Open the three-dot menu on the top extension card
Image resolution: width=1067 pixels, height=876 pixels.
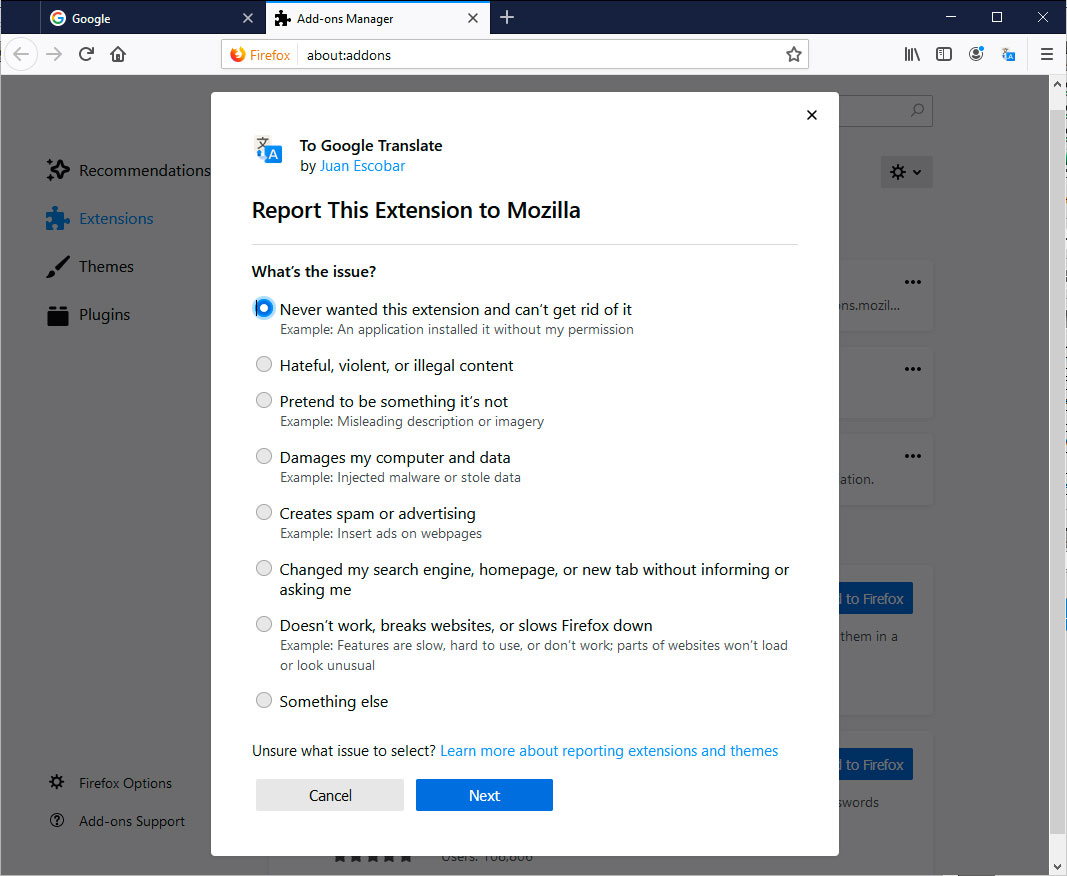click(x=912, y=282)
